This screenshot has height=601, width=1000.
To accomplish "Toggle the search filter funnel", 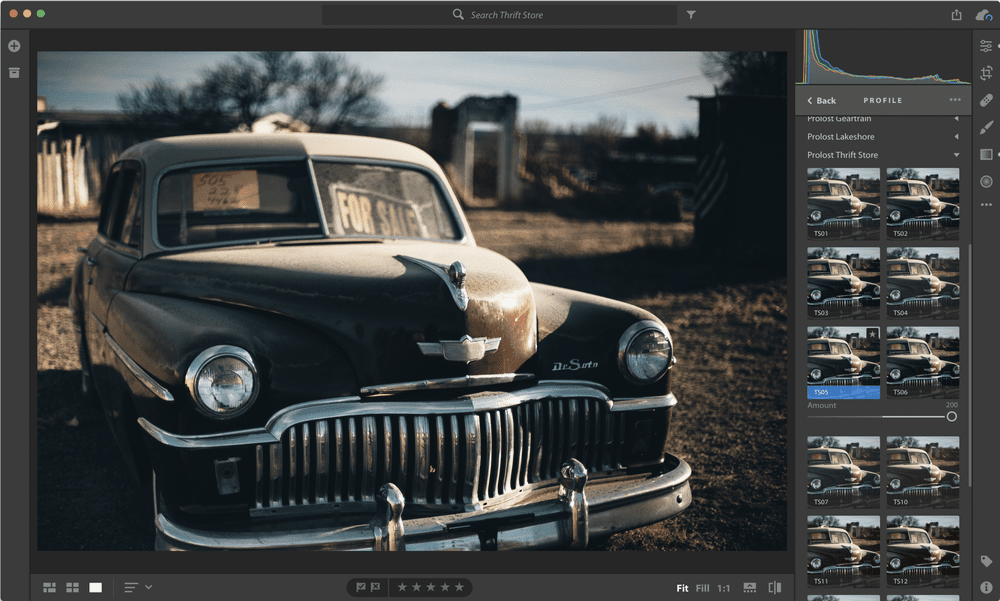I will (x=690, y=15).
